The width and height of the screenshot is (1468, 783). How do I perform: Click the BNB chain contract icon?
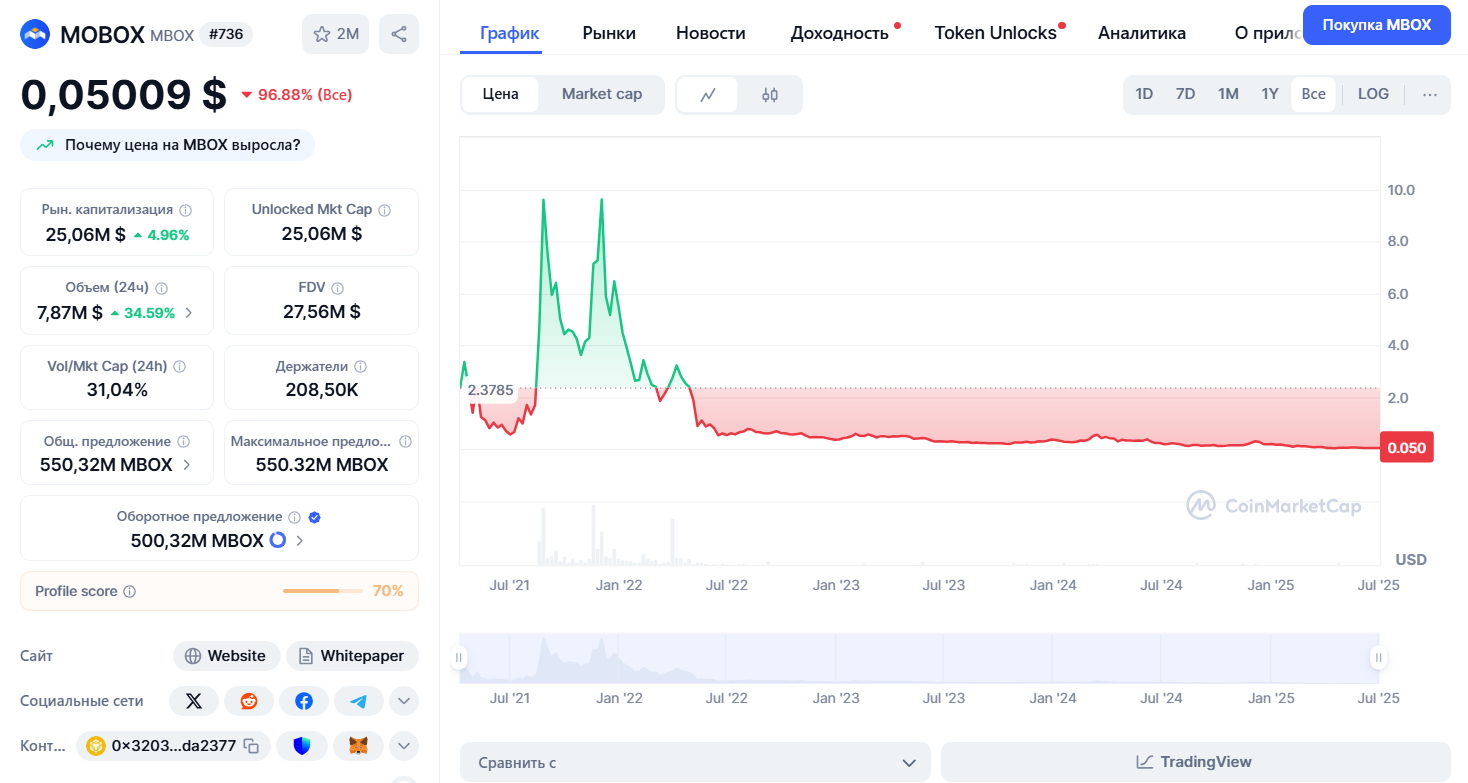click(x=96, y=746)
